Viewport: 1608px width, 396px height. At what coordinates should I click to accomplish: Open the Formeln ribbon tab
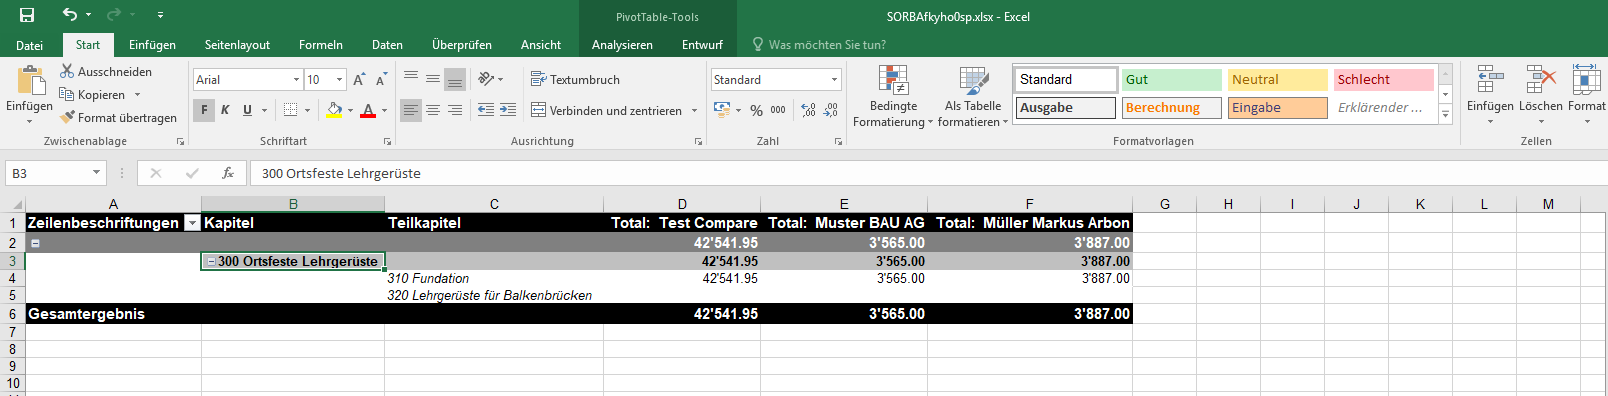point(321,45)
